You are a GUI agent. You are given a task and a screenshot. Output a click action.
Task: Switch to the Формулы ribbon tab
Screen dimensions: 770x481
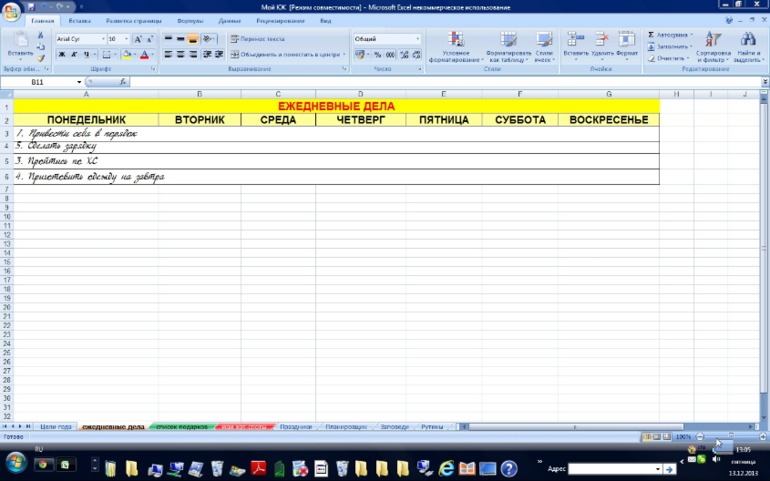tap(190, 21)
